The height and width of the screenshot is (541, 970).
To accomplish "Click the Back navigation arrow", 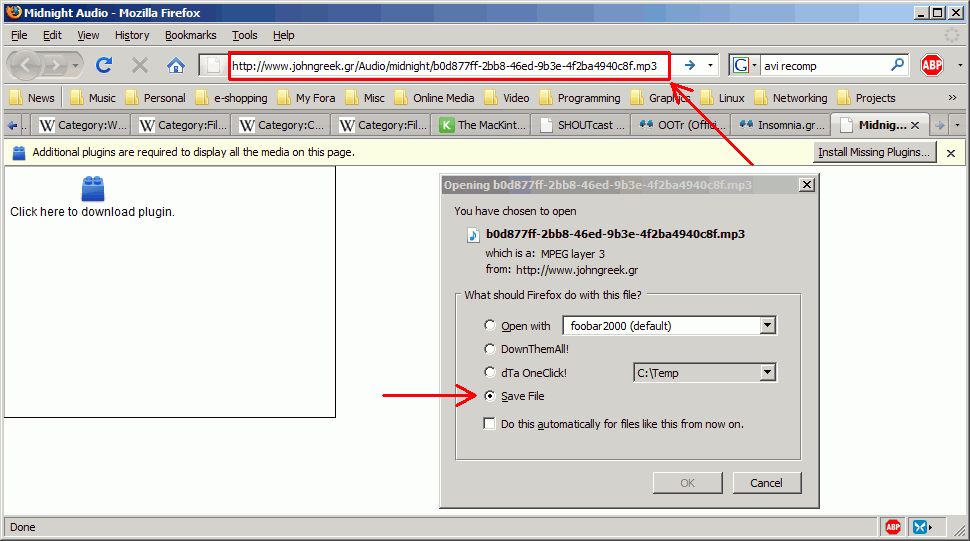I will [26, 65].
